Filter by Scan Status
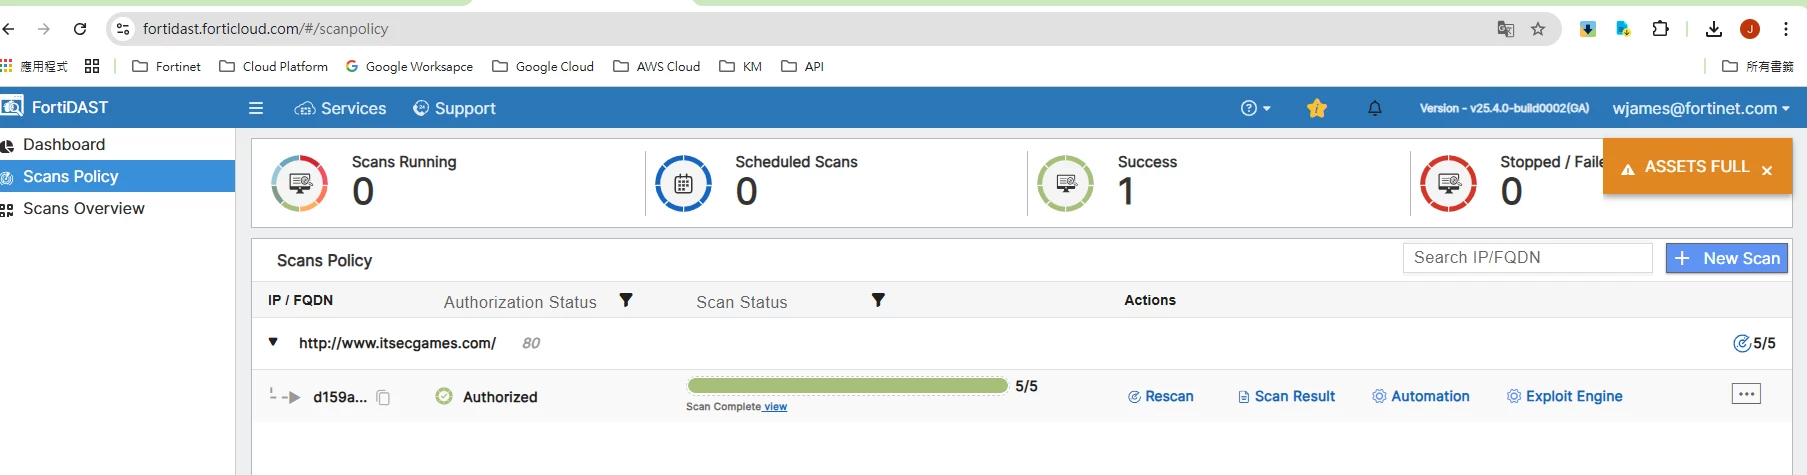Image resolution: width=1807 pixels, height=475 pixels. tap(878, 300)
